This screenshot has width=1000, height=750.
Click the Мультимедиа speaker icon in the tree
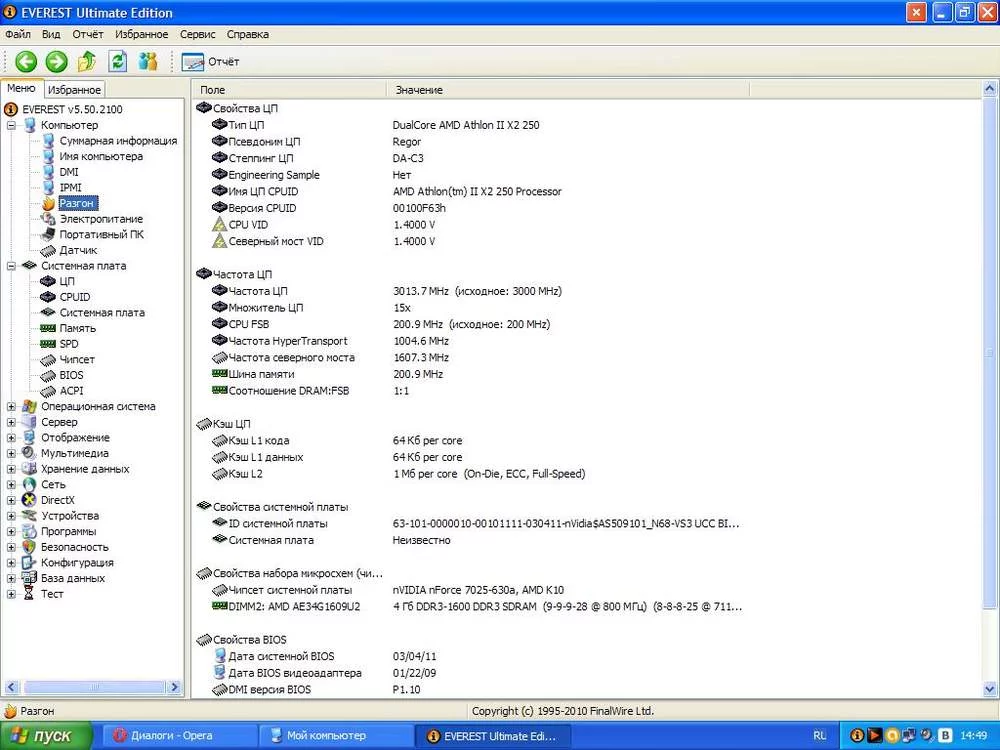pyautogui.click(x=29, y=453)
